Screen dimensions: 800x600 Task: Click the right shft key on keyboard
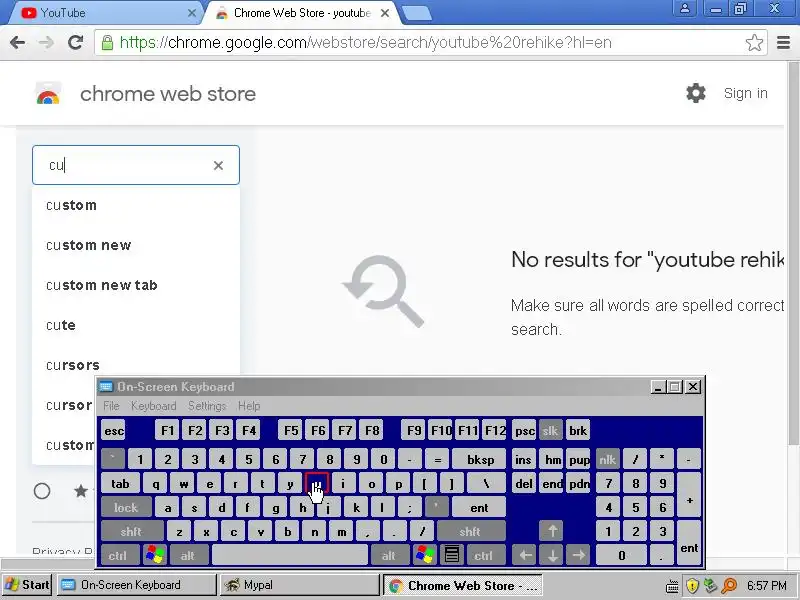471,531
